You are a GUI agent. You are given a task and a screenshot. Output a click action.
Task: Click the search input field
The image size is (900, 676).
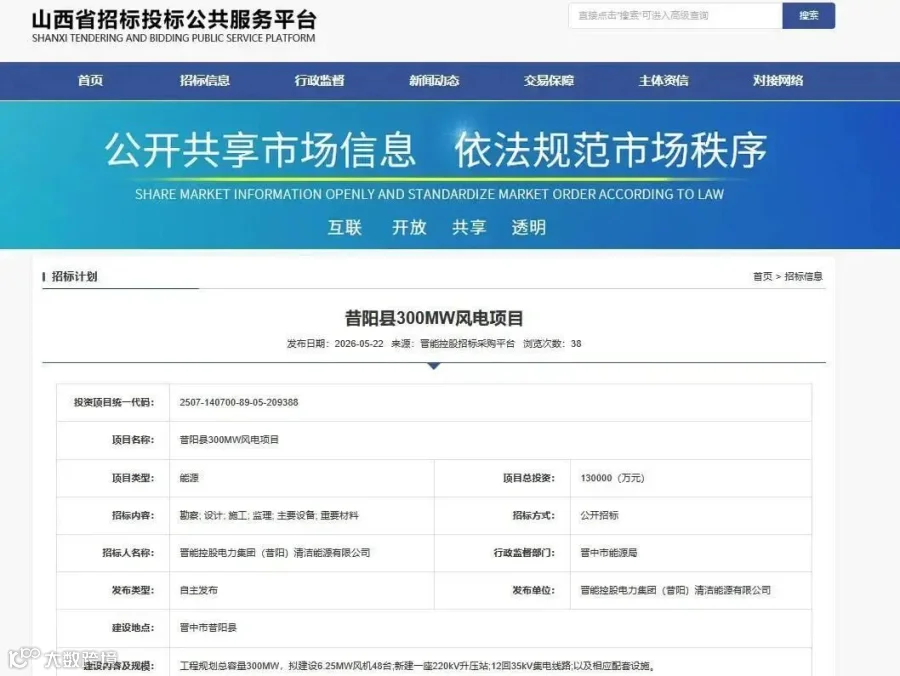[x=675, y=15]
